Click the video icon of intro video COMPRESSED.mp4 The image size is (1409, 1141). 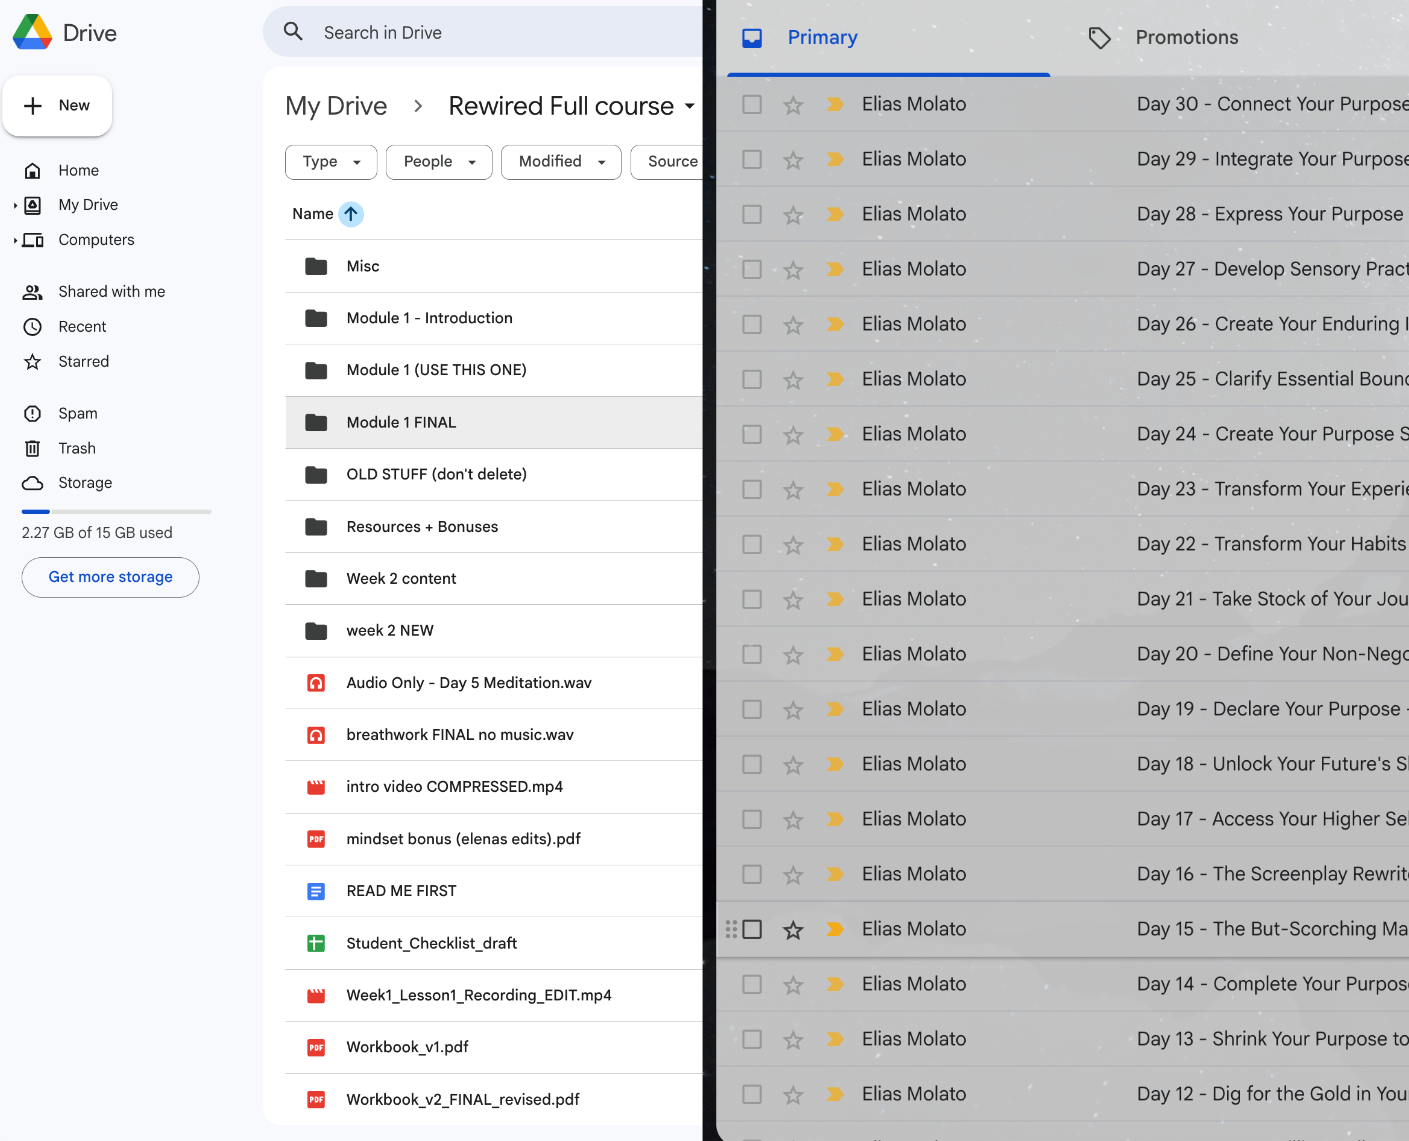pos(316,787)
